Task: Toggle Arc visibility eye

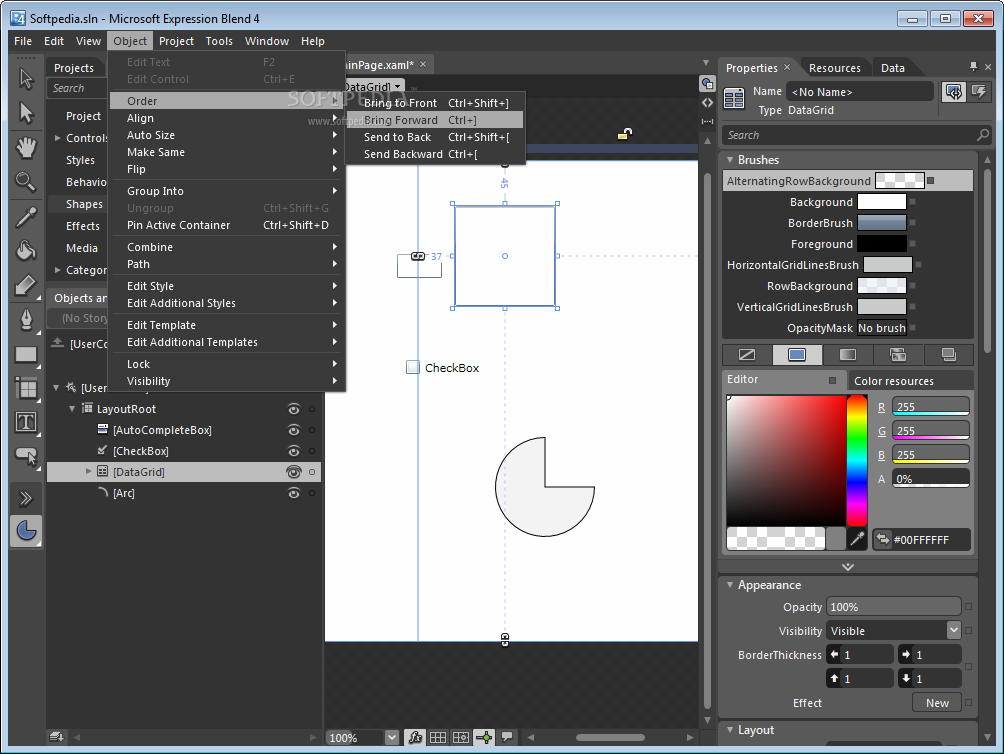Action: click(x=294, y=493)
